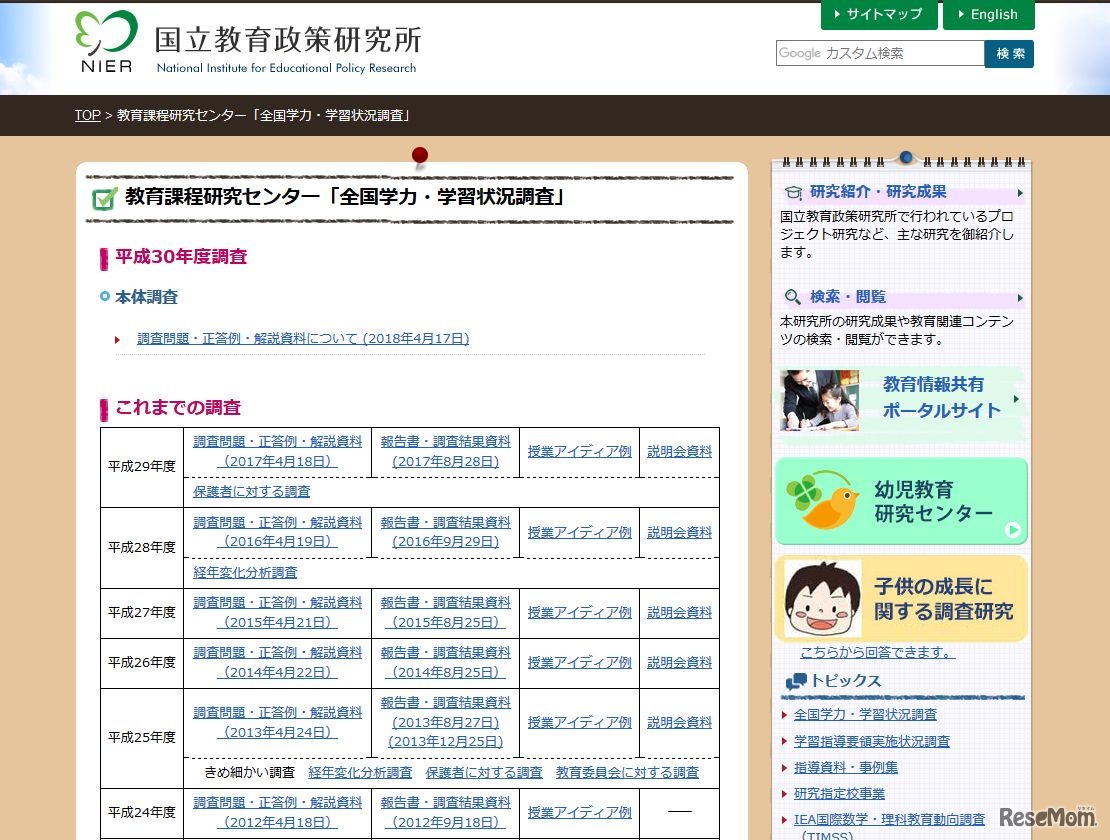
Task: Click the speech bubble icon beside トピックス
Action: pos(796,681)
